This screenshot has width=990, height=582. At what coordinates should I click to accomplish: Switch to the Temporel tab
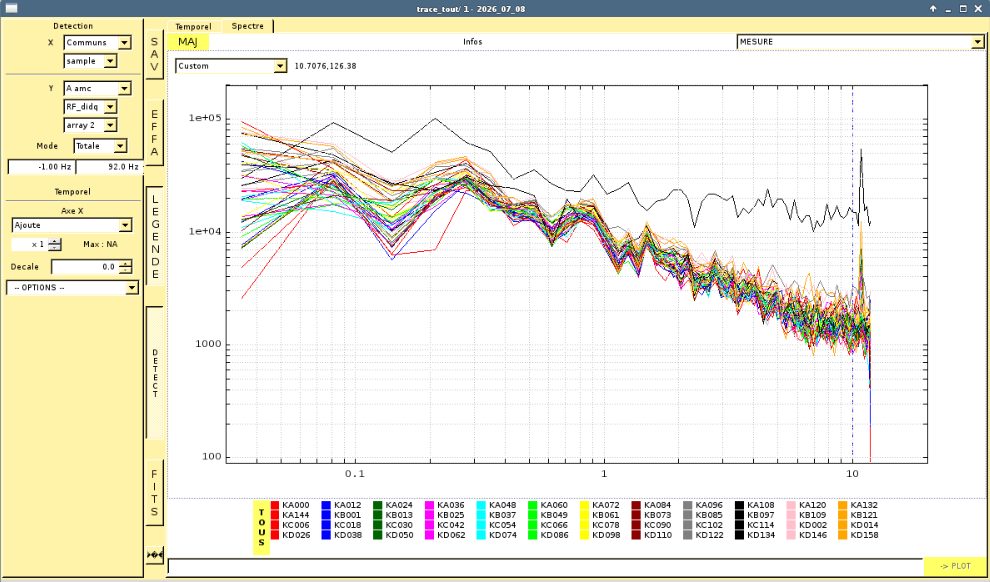(x=194, y=27)
